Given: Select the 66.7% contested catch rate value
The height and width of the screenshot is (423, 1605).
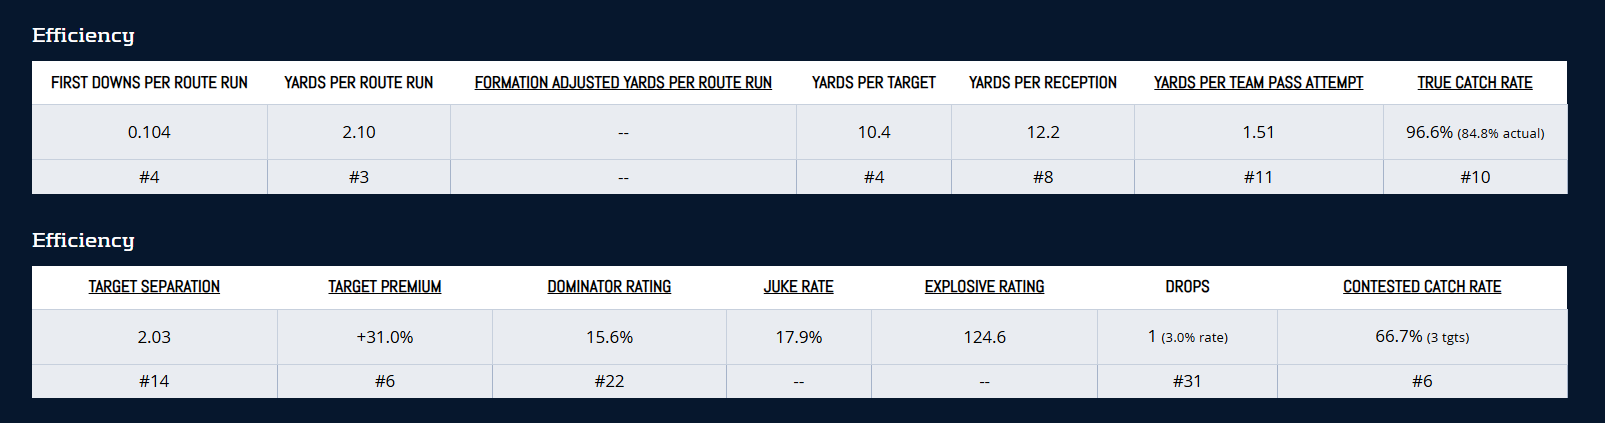Looking at the screenshot, I should [1399, 337].
